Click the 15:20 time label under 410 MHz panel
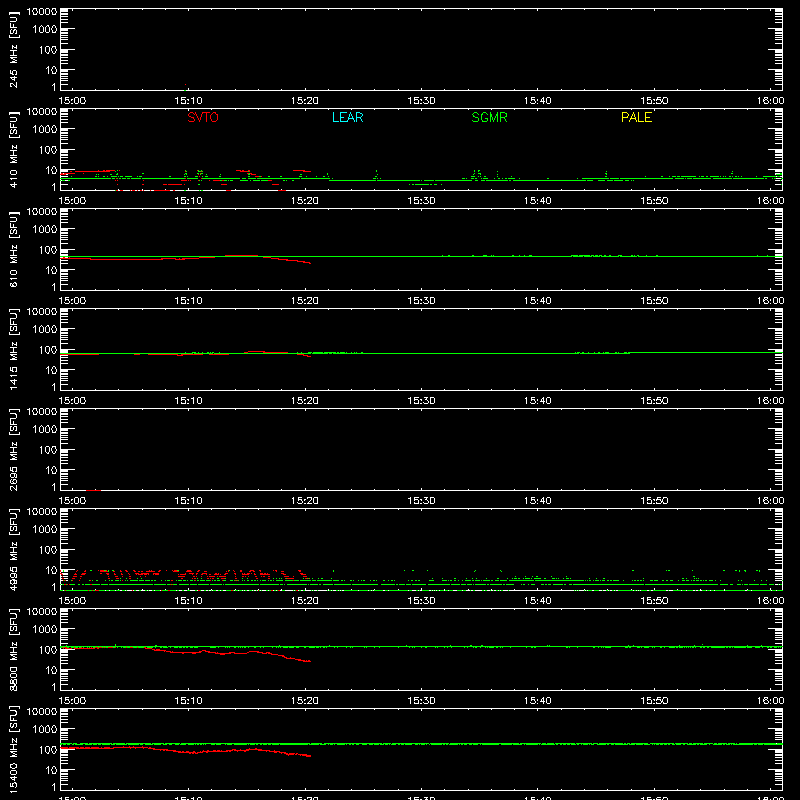This screenshot has height=800, width=800. click(x=305, y=201)
